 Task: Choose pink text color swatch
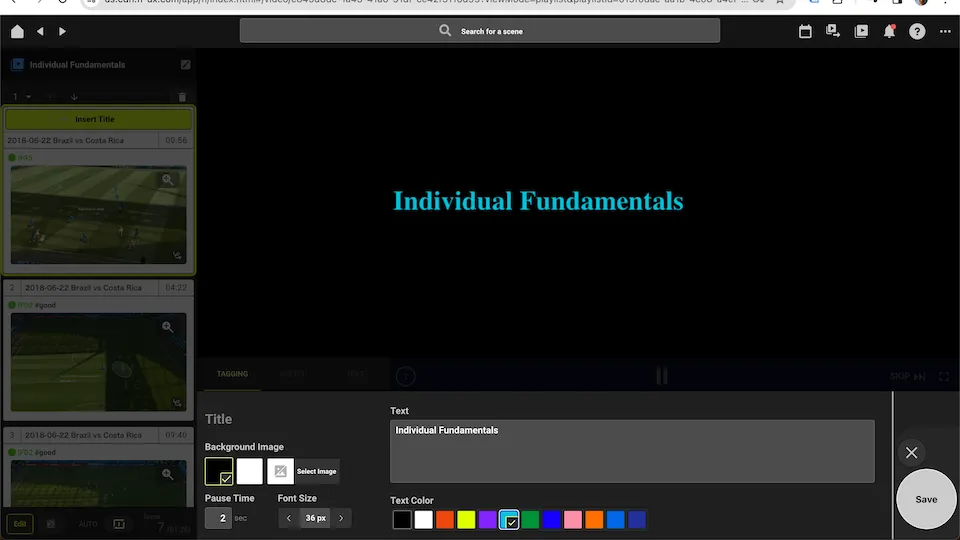[x=573, y=519]
